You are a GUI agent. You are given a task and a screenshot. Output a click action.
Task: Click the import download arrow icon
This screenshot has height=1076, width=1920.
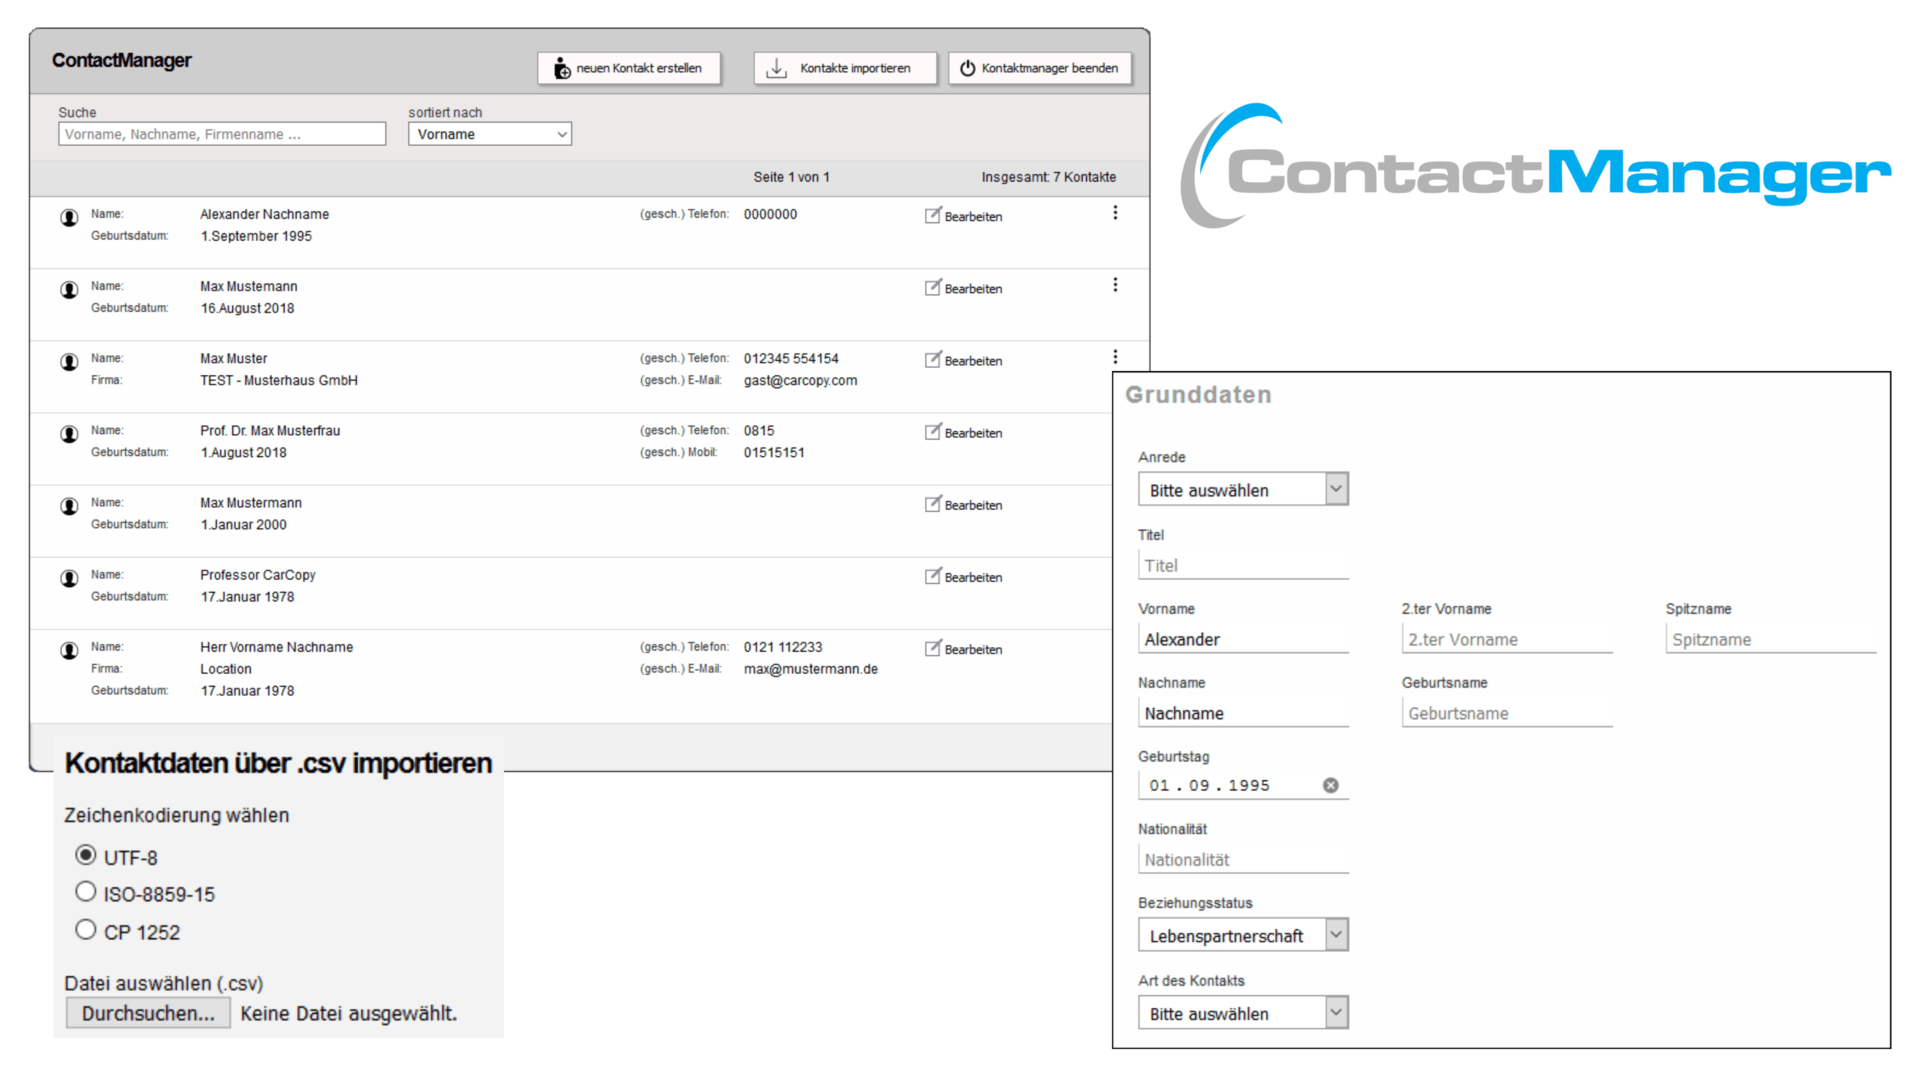pos(776,68)
